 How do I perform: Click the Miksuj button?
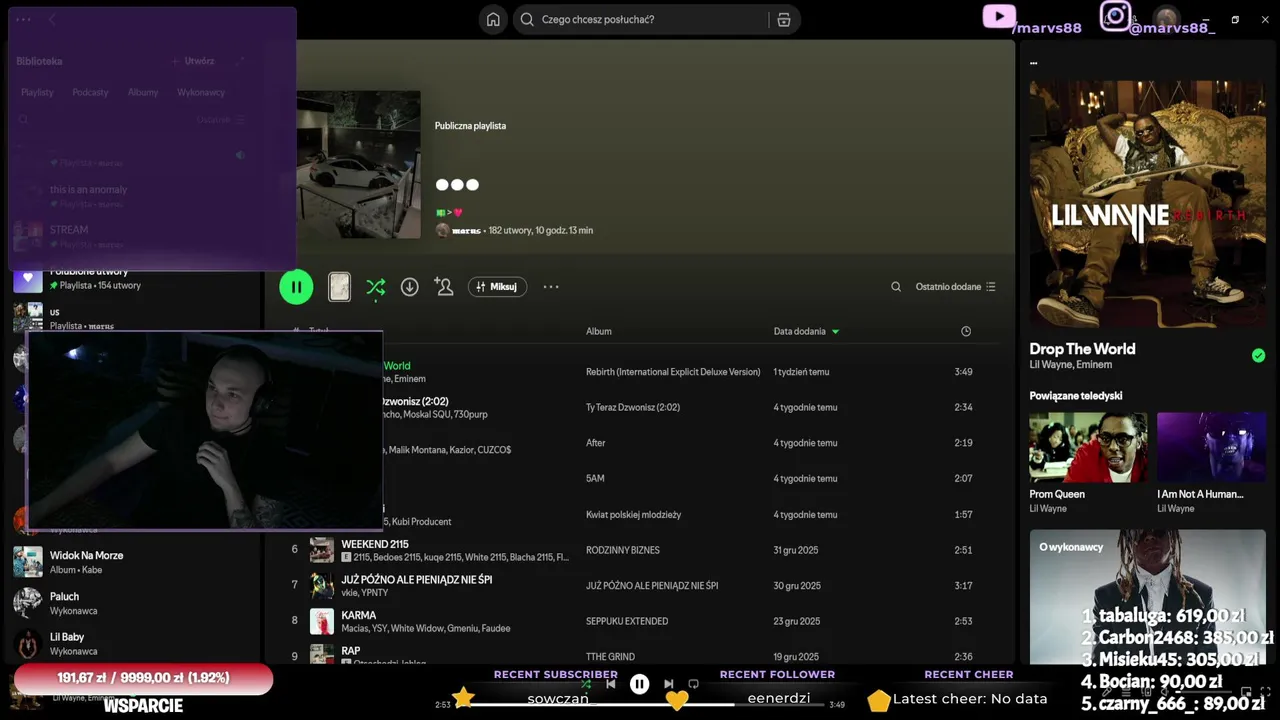[497, 287]
